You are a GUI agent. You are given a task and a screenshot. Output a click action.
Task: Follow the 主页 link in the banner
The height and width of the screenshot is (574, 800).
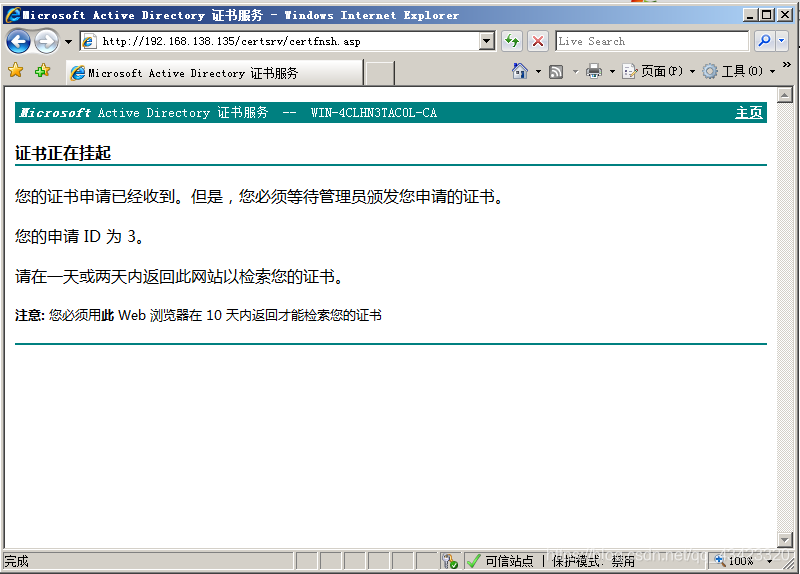pos(748,113)
